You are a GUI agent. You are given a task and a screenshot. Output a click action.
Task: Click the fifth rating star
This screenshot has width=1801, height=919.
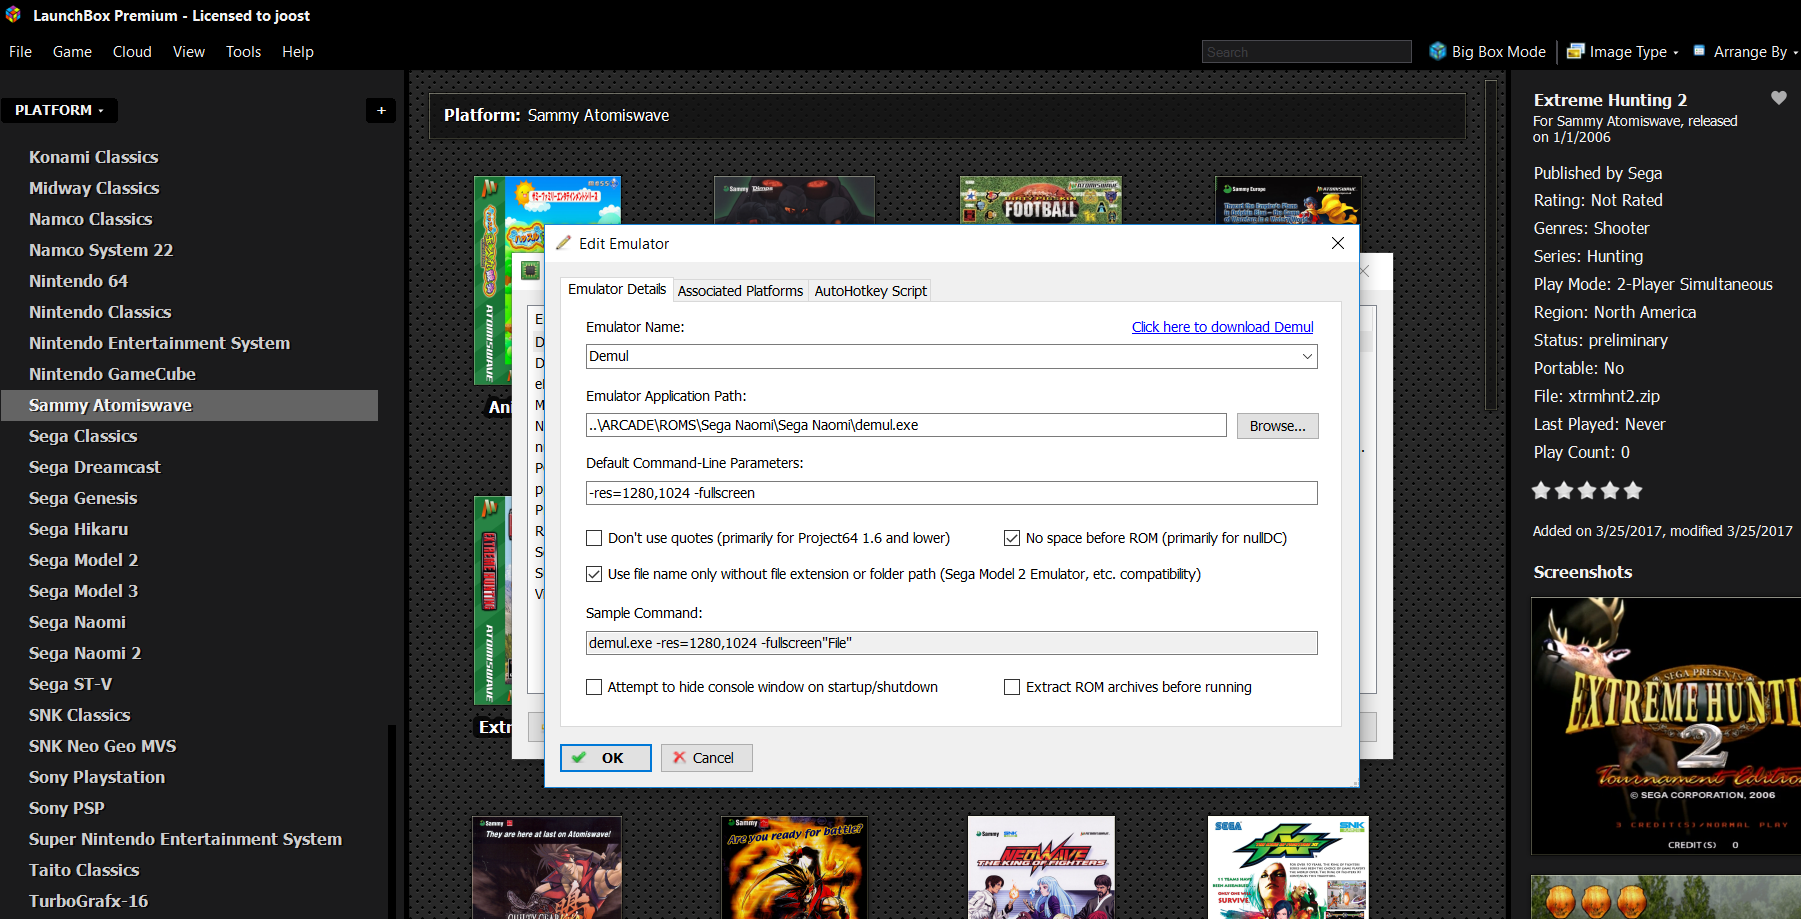pyautogui.click(x=1633, y=490)
